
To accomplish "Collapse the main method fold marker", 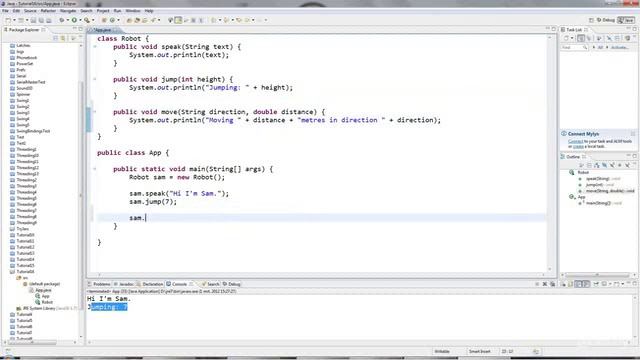I will tap(95, 169).
